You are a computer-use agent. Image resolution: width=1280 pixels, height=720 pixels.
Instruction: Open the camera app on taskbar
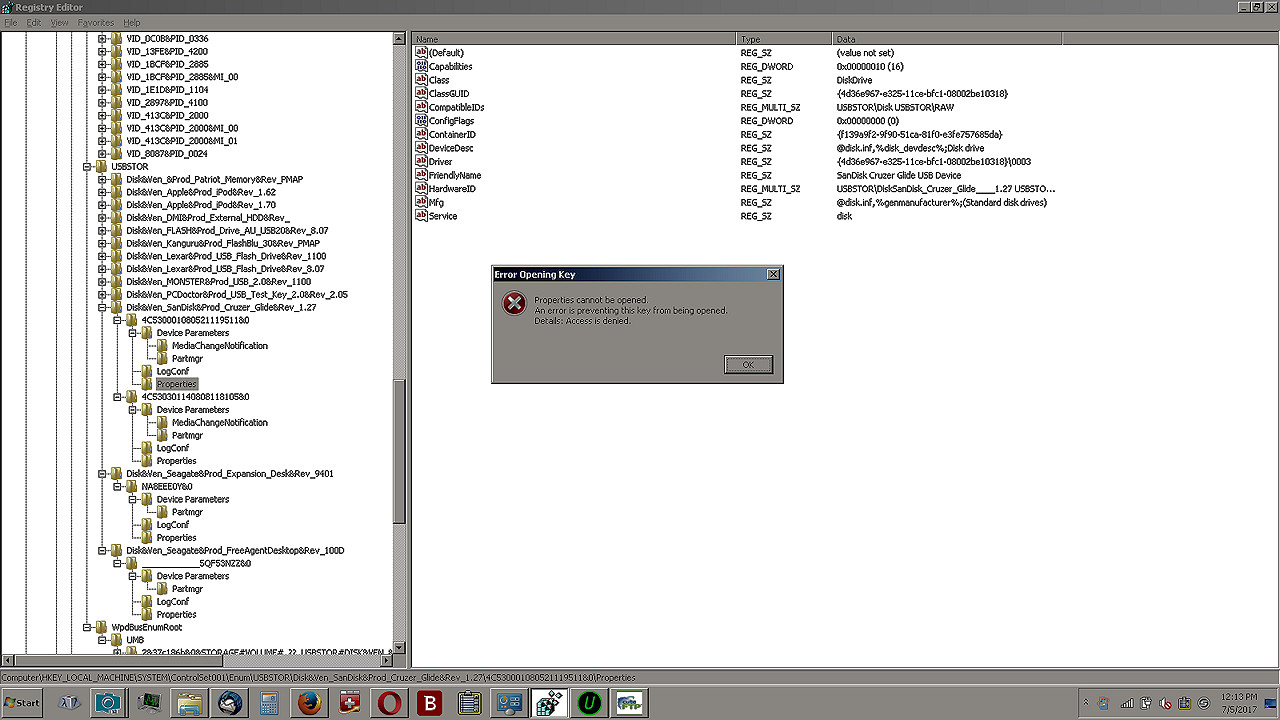pyautogui.click(x=108, y=703)
